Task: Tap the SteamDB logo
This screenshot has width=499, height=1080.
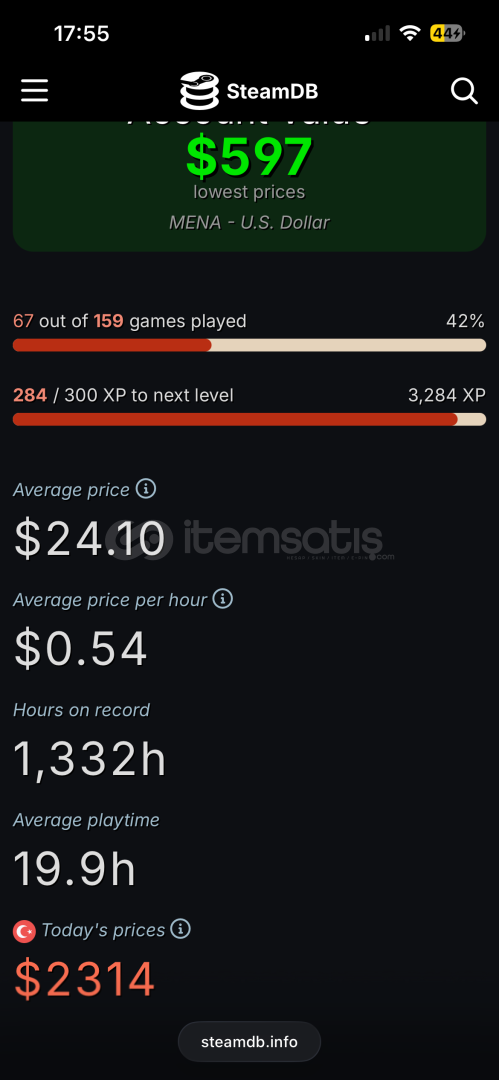Action: [199, 91]
